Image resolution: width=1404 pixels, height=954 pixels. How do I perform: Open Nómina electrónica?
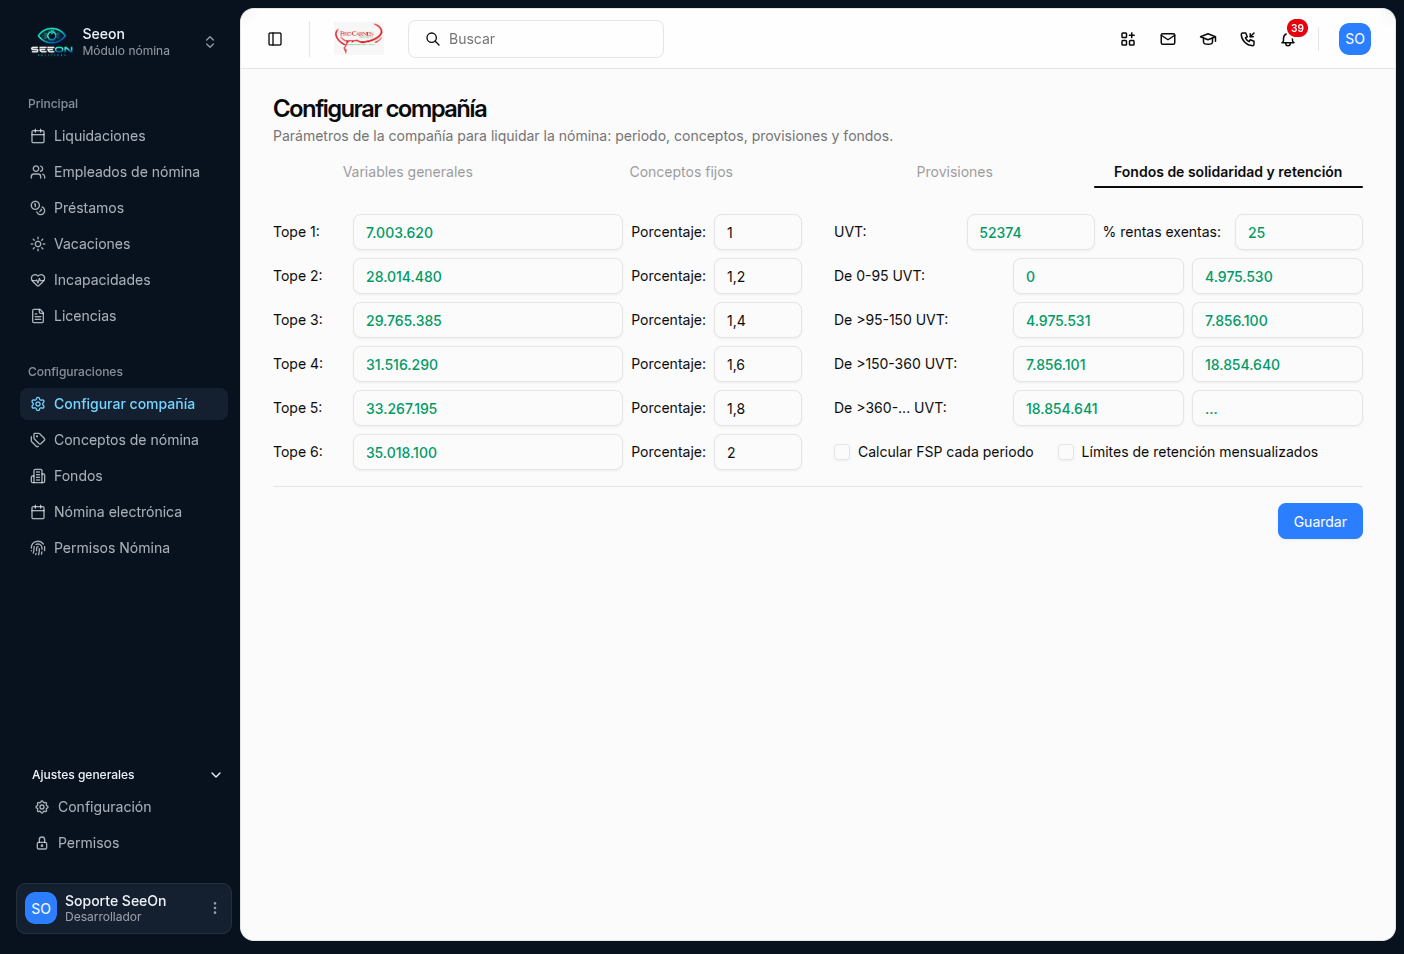124,512
